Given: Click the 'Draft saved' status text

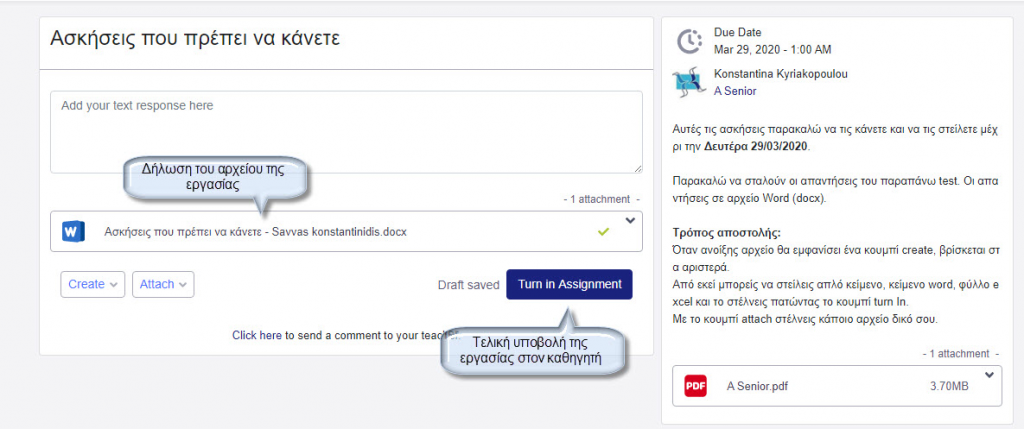Looking at the screenshot, I should [x=468, y=285].
